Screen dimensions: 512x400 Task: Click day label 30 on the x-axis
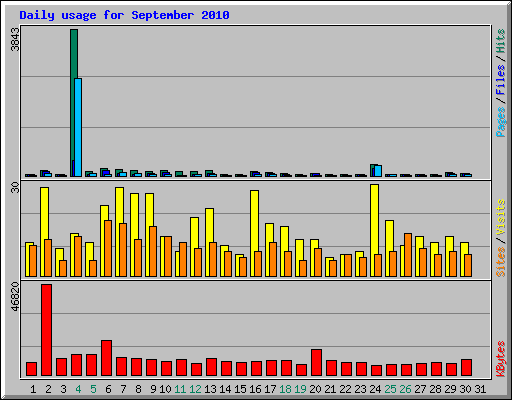pos(465,389)
